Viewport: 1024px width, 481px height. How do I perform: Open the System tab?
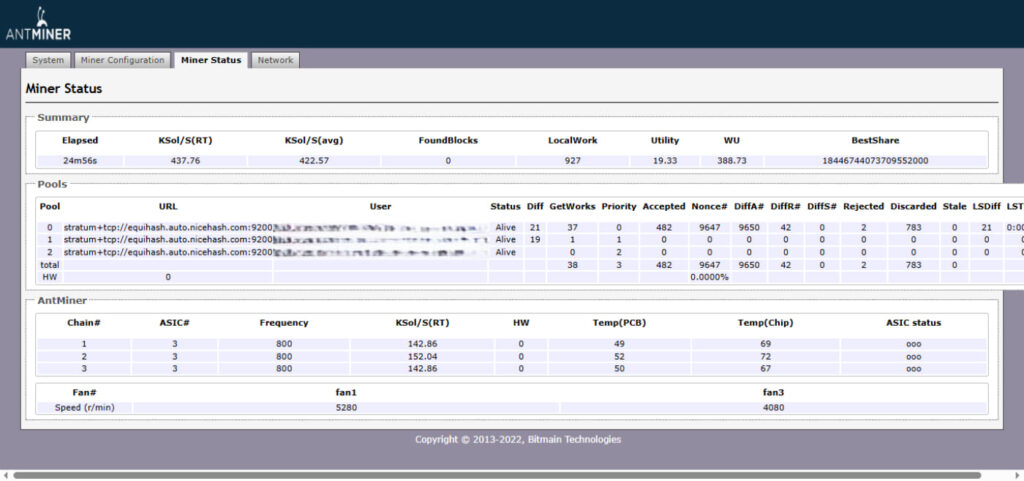(x=48, y=60)
